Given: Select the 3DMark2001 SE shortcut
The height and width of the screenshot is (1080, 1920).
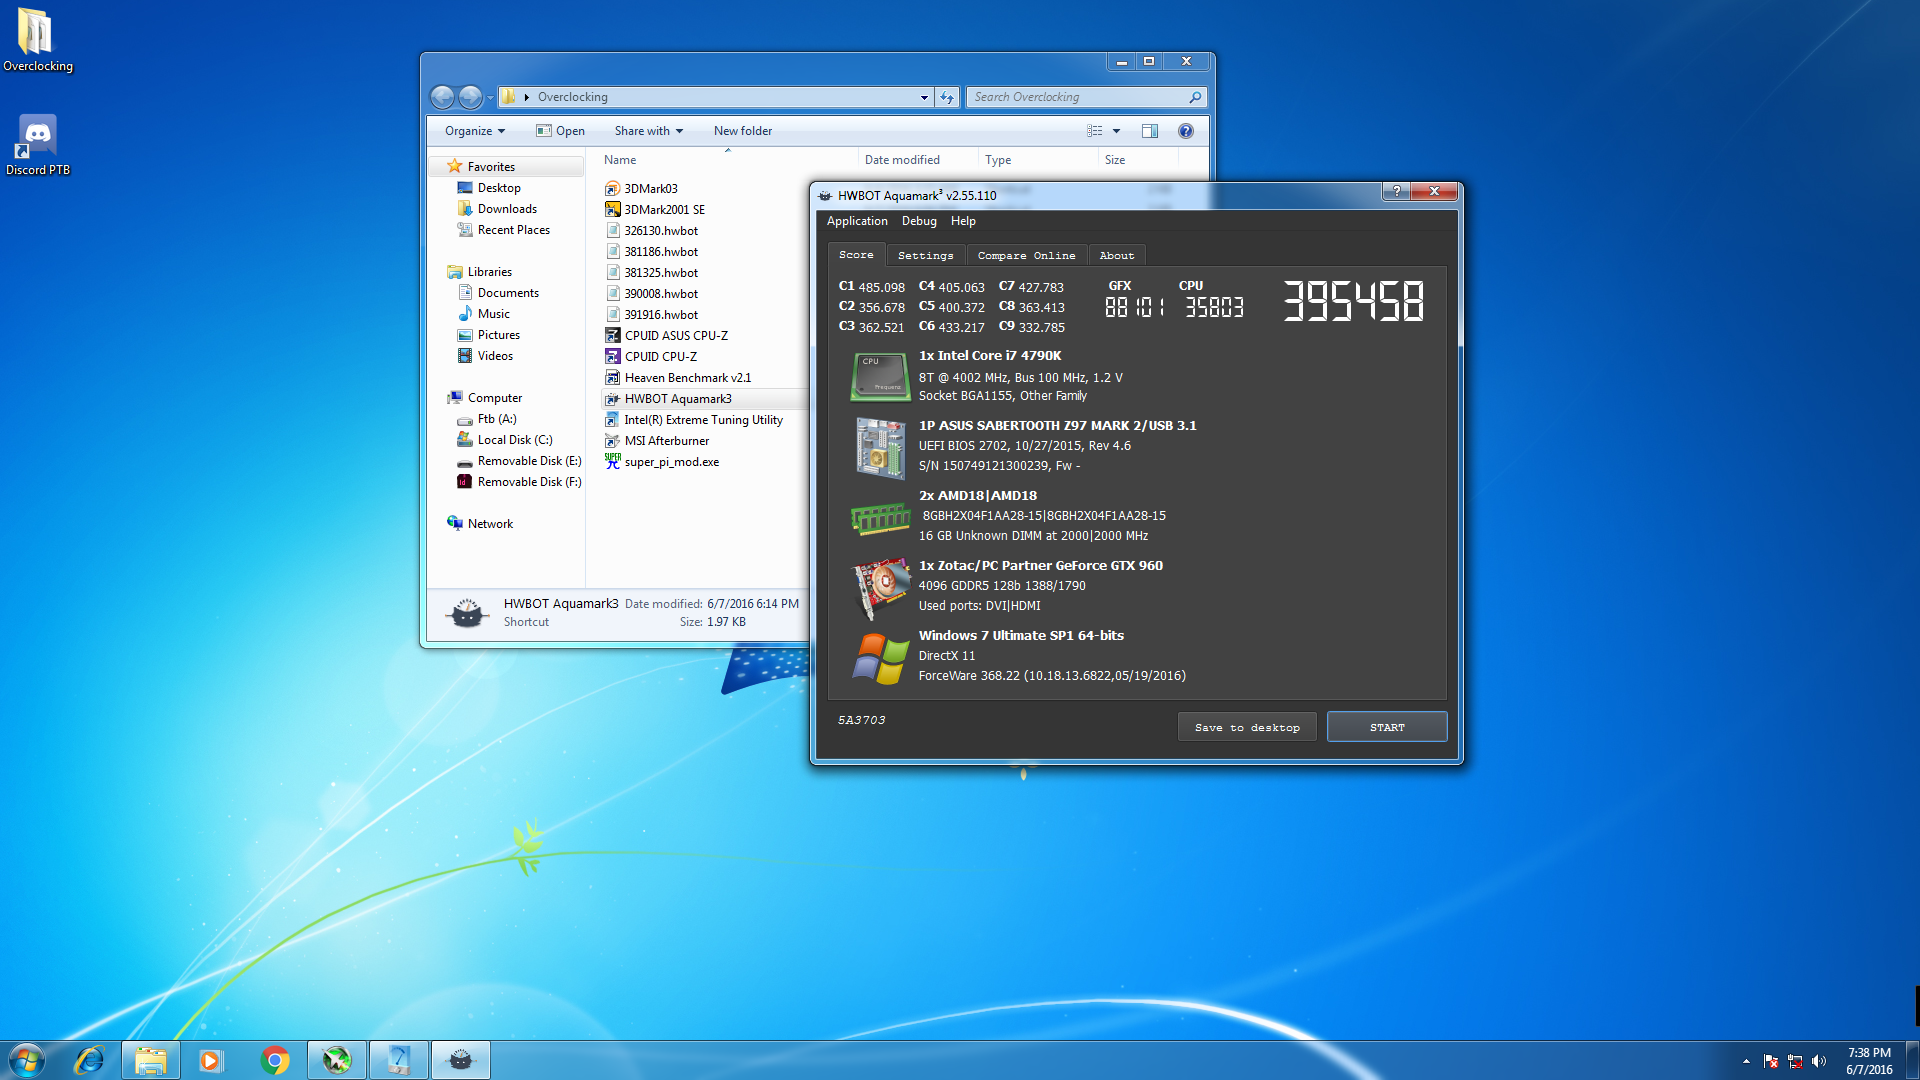Looking at the screenshot, I should [655, 209].
